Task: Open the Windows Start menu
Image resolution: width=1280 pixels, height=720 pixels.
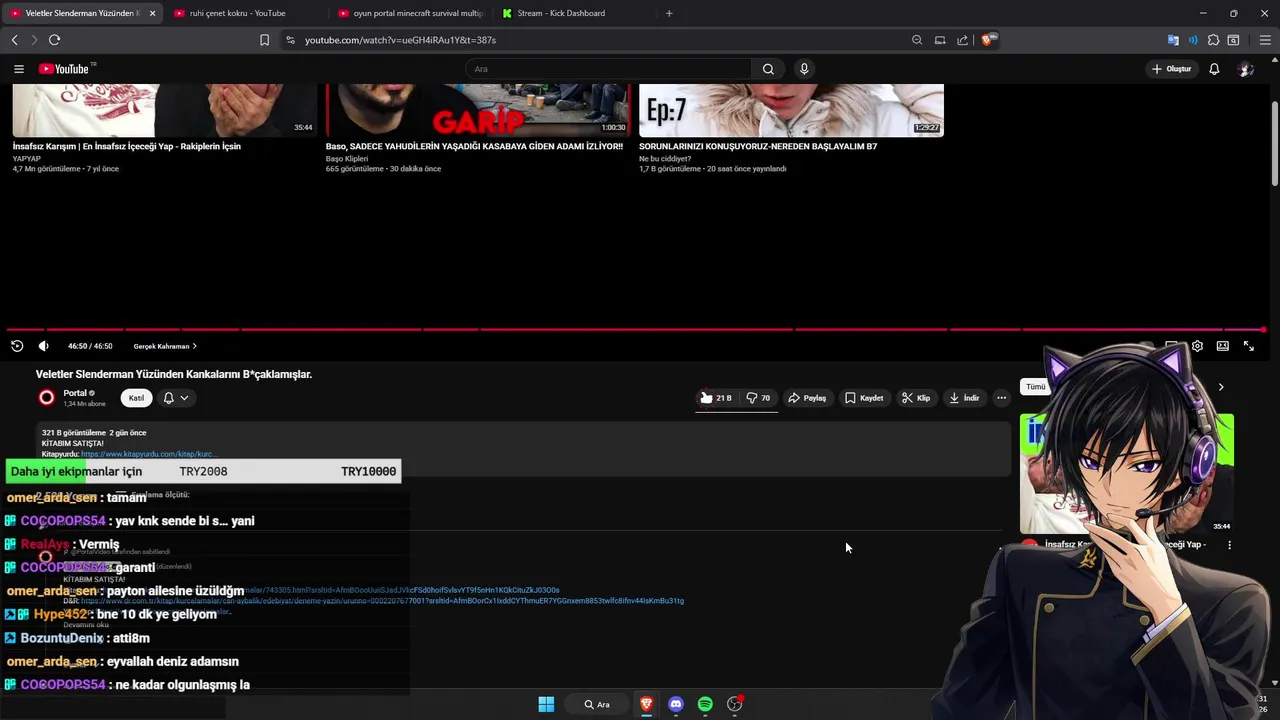Action: tap(546, 704)
